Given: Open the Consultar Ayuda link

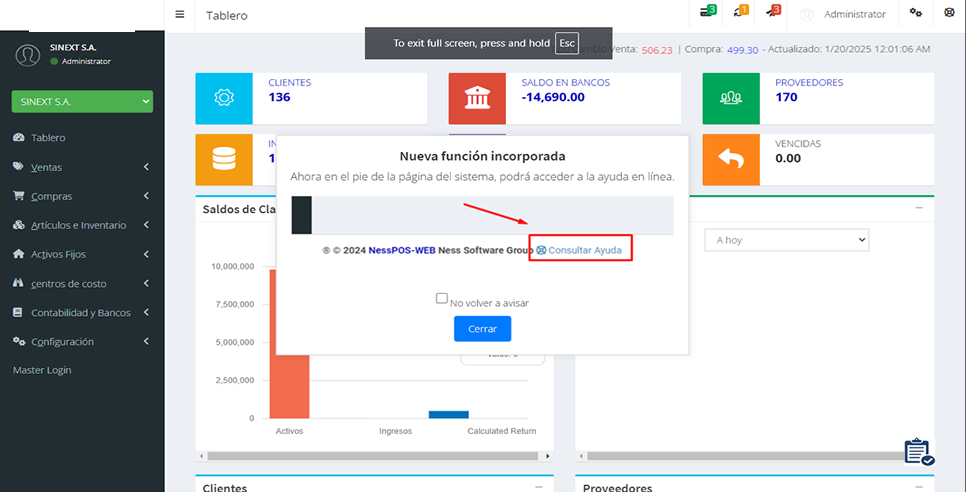Looking at the screenshot, I should pyautogui.click(x=584, y=250).
